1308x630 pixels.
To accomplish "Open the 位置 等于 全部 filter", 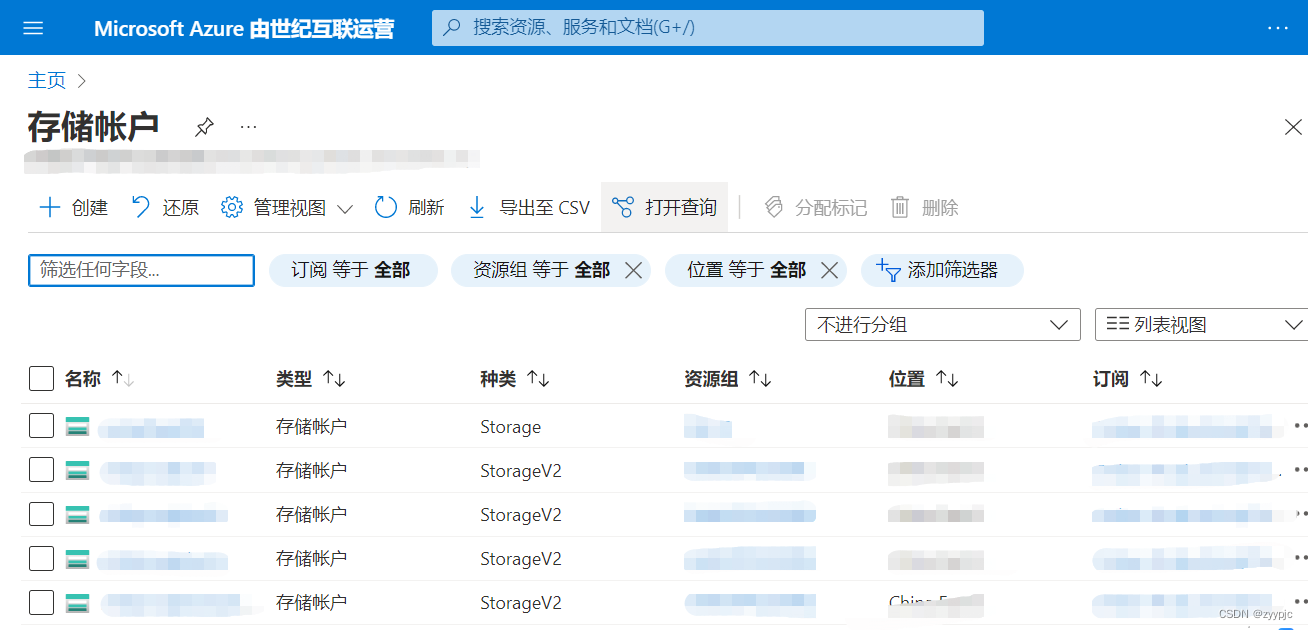I will click(746, 270).
